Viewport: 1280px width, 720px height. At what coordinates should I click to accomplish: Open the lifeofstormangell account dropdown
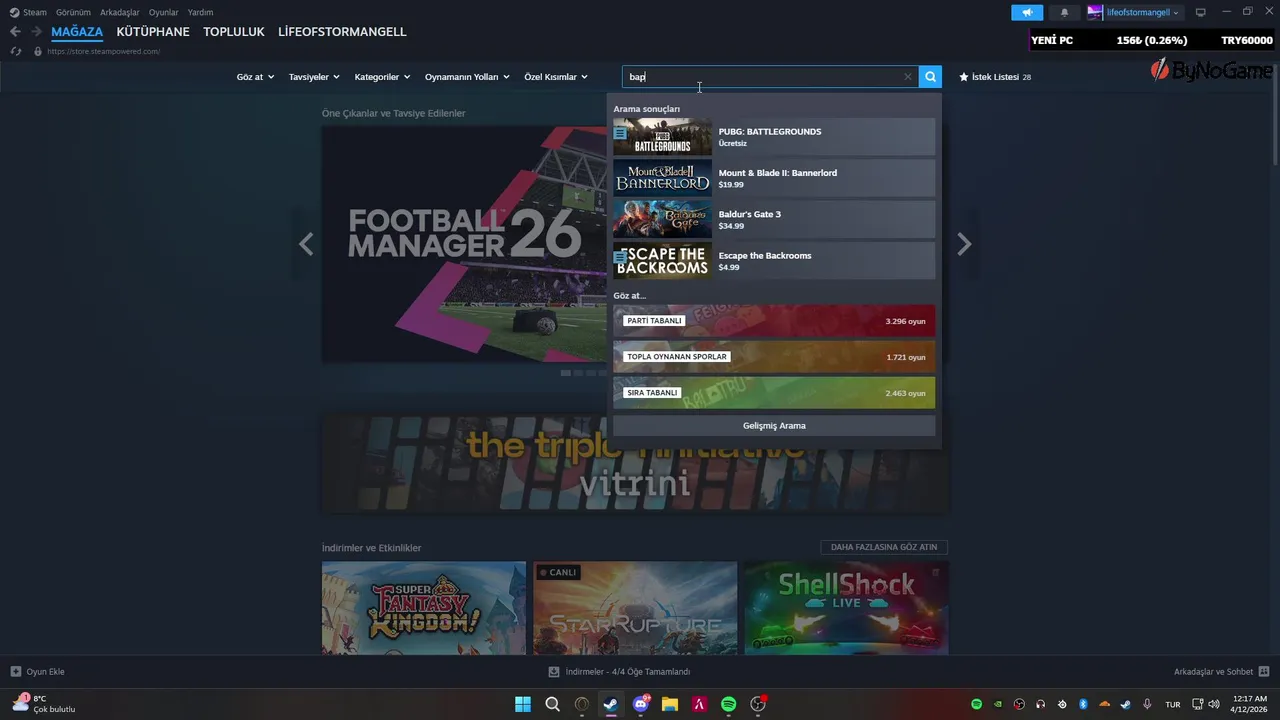pyautogui.click(x=1143, y=12)
